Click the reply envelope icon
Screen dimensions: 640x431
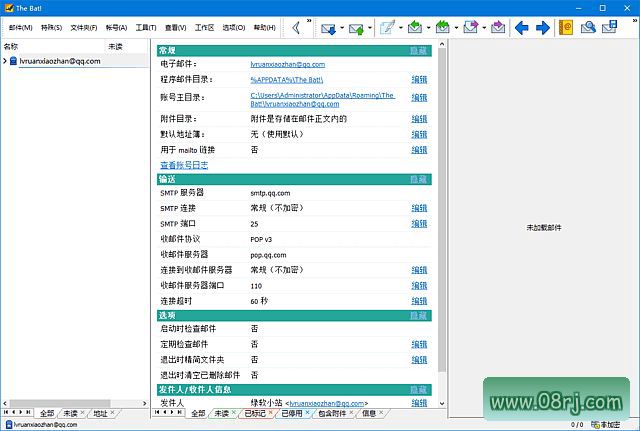click(x=415, y=28)
